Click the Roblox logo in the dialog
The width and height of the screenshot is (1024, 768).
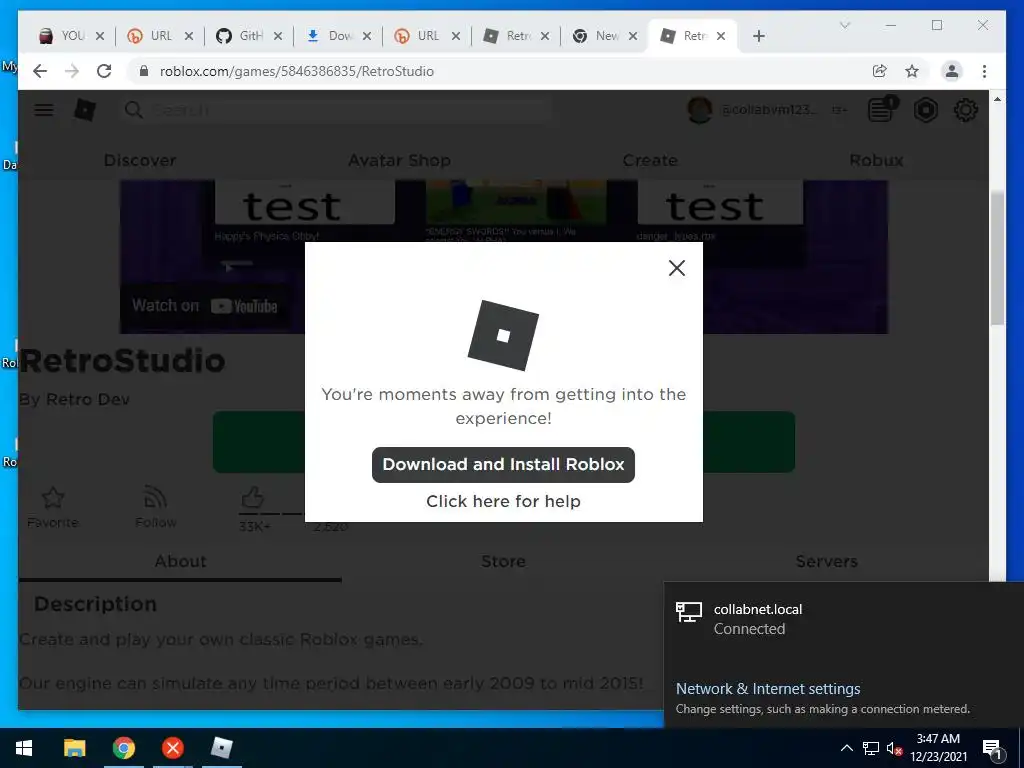tap(503, 336)
